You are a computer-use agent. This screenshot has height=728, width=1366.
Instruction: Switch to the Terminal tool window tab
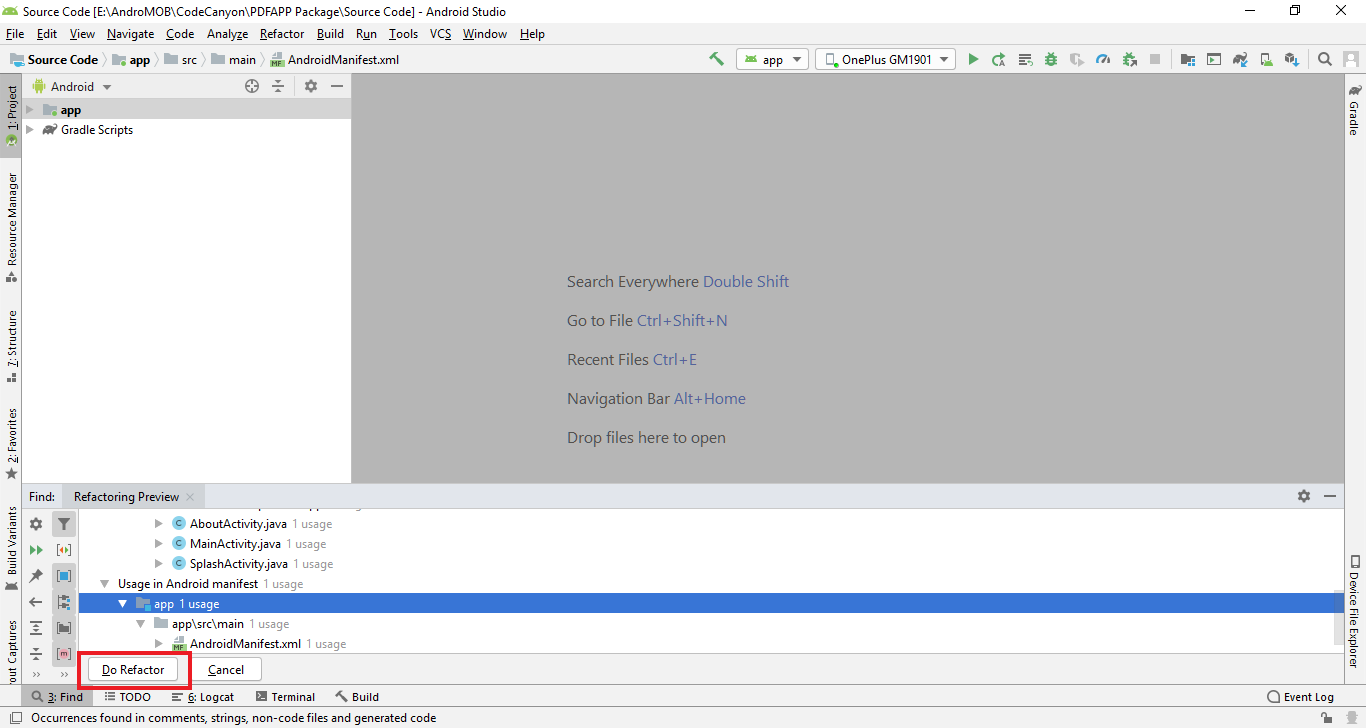(x=285, y=697)
